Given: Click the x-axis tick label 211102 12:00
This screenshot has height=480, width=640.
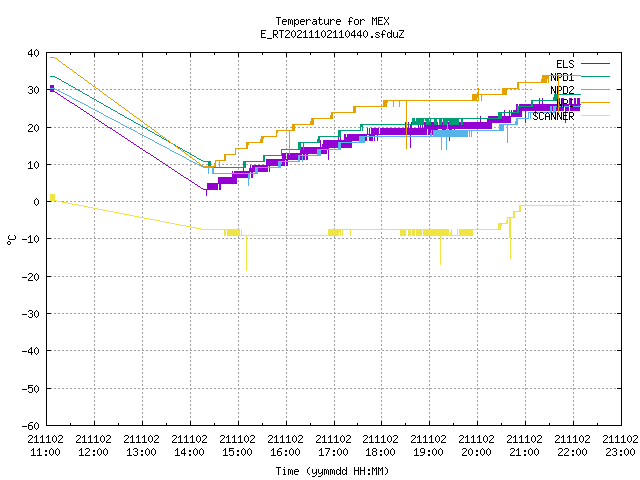Looking at the screenshot, I should (93, 446).
